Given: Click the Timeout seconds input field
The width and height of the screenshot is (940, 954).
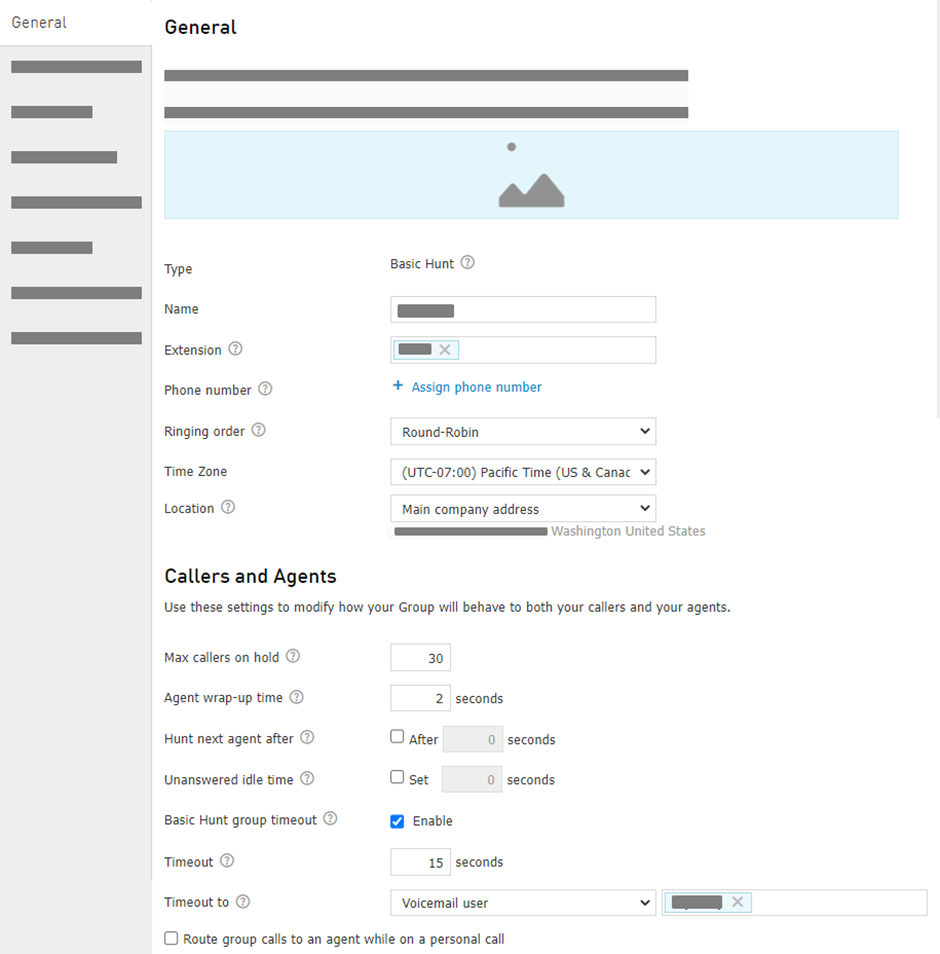Looking at the screenshot, I should click(x=420, y=862).
